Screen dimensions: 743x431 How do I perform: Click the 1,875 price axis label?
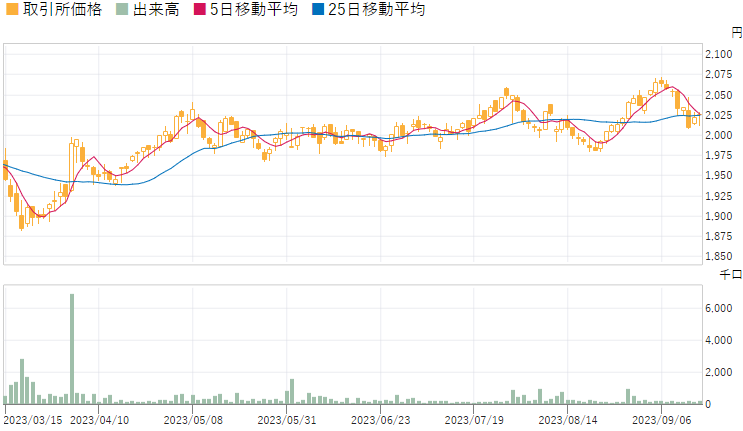pyautogui.click(x=719, y=236)
